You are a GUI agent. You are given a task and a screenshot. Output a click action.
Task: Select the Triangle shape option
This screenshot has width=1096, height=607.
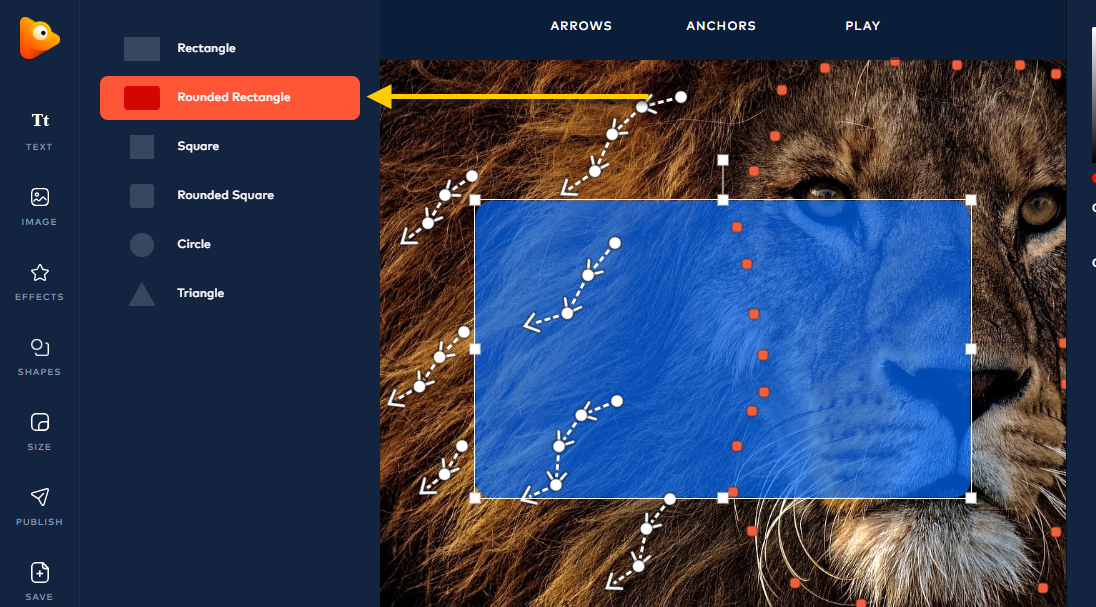[x=230, y=293]
